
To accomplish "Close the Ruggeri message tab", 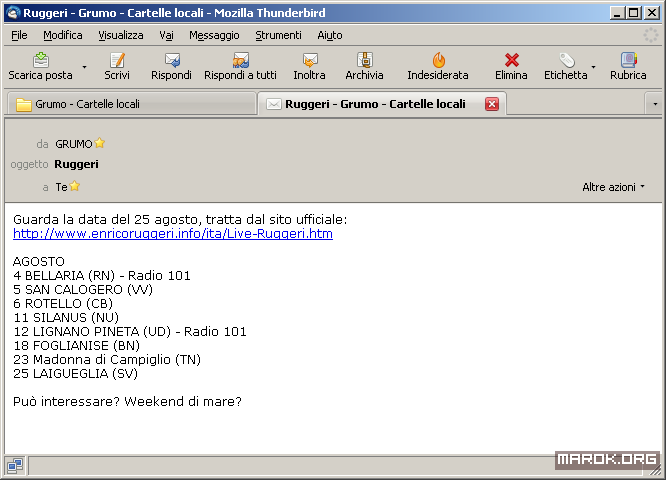I will coord(491,104).
